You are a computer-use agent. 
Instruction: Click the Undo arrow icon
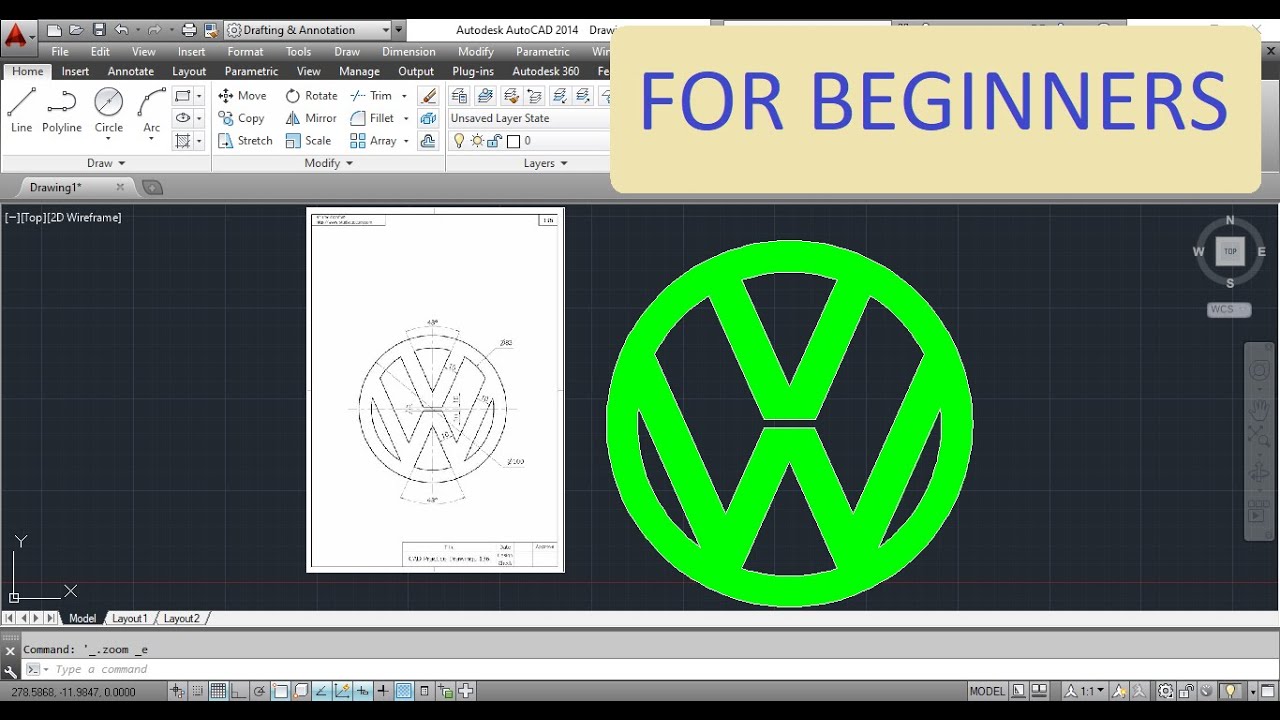121,30
